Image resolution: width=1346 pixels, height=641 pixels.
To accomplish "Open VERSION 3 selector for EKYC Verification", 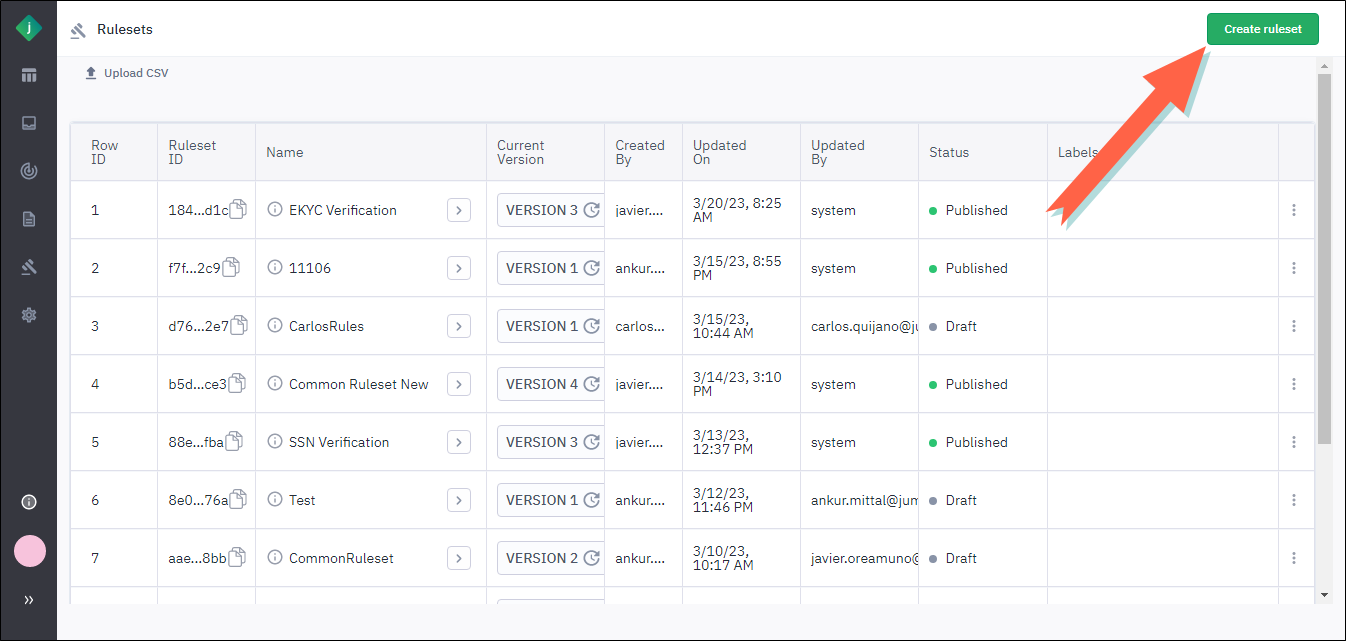I will [550, 210].
